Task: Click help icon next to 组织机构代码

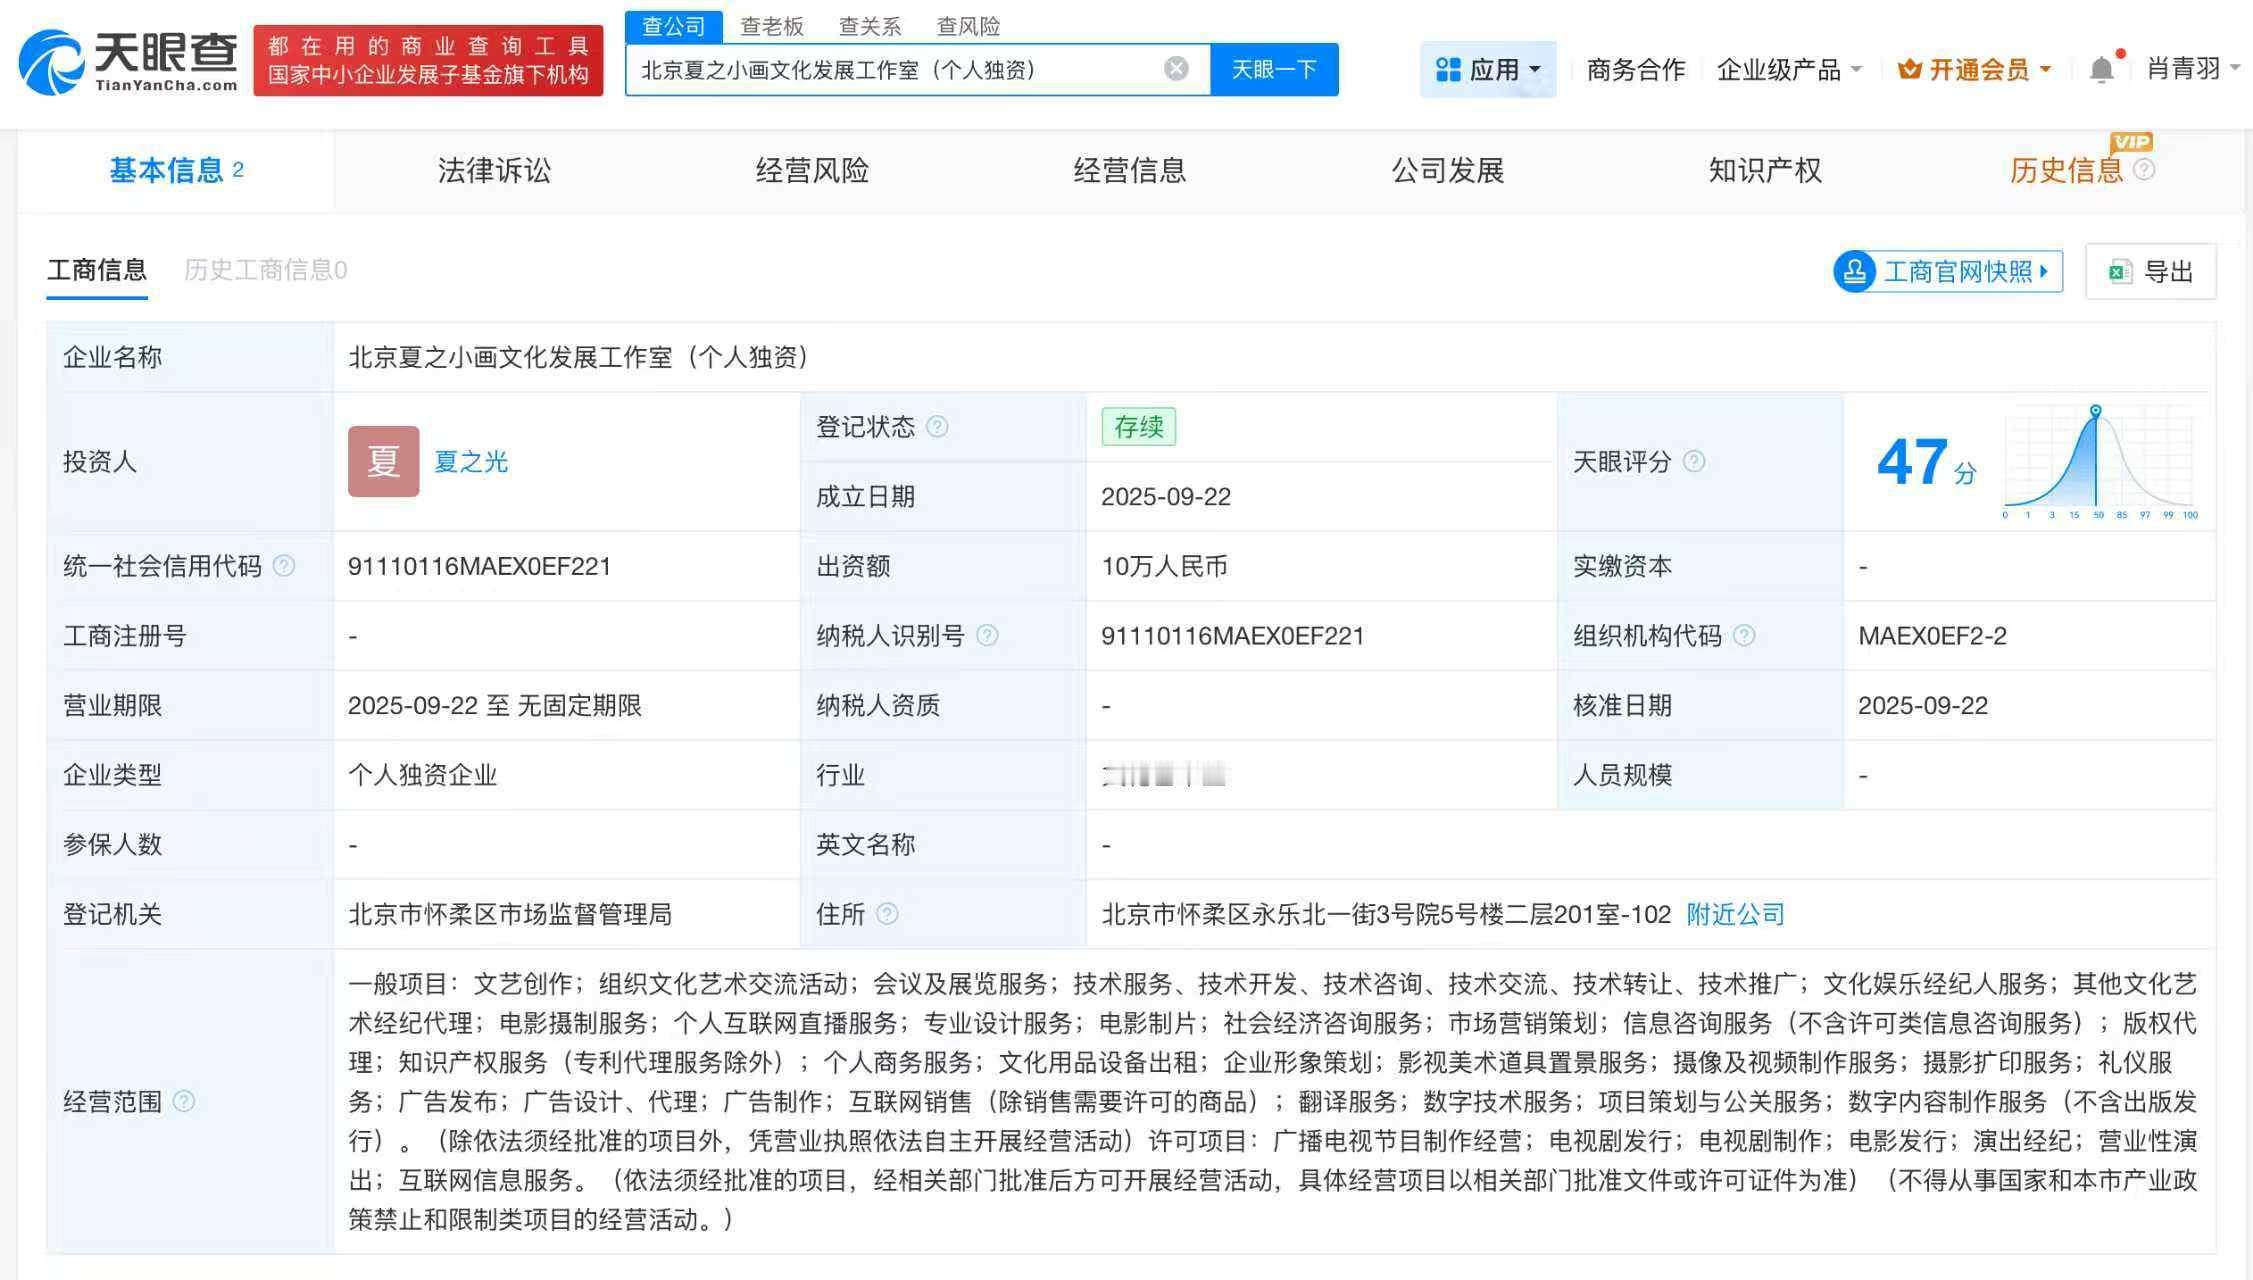Action: tap(1744, 636)
